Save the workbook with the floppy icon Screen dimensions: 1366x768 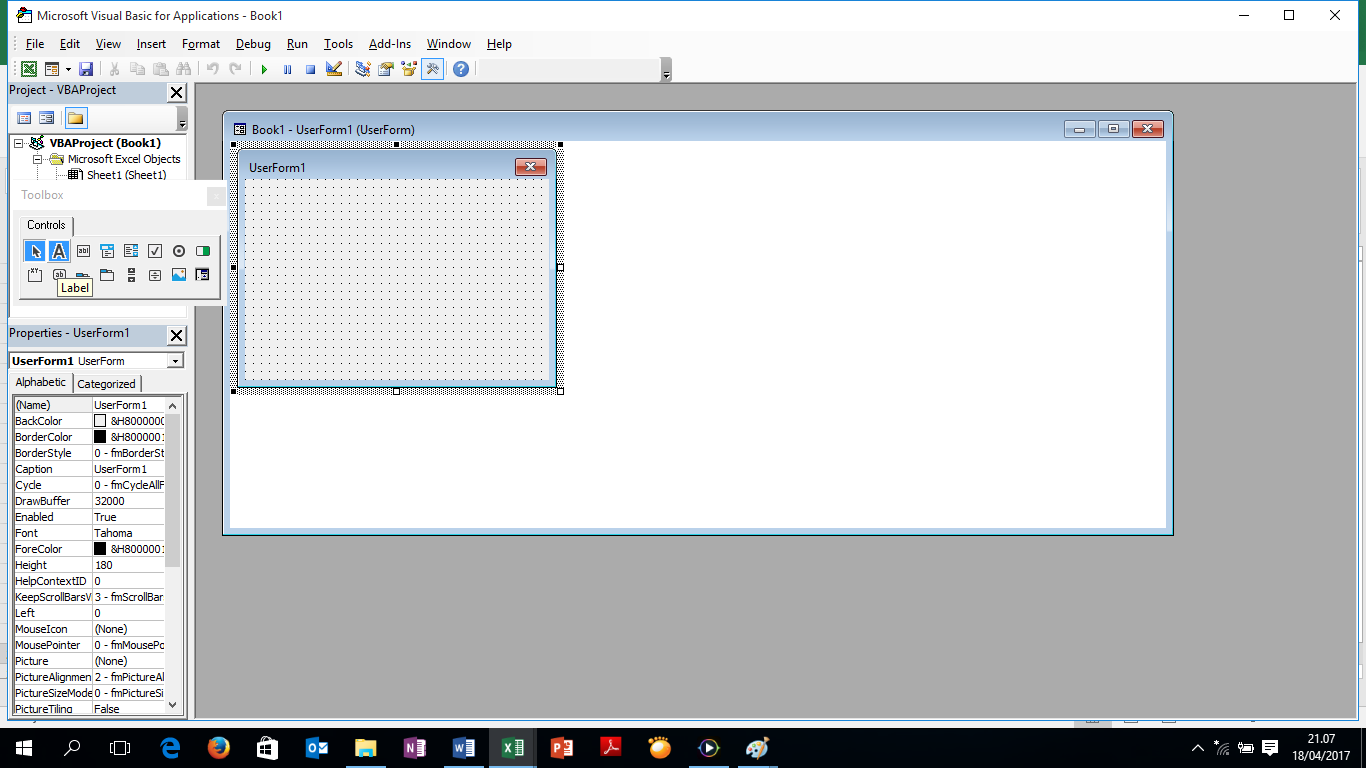tap(86, 69)
